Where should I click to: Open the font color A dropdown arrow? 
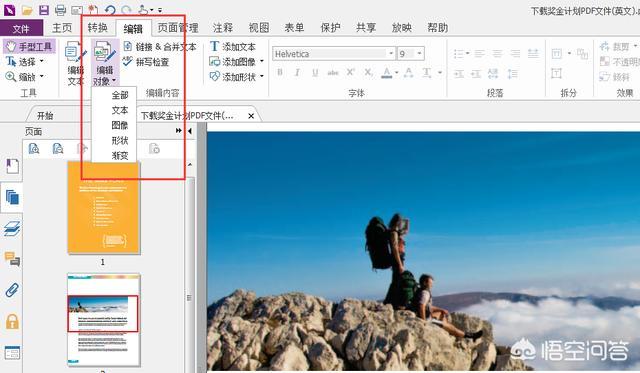click(396, 73)
